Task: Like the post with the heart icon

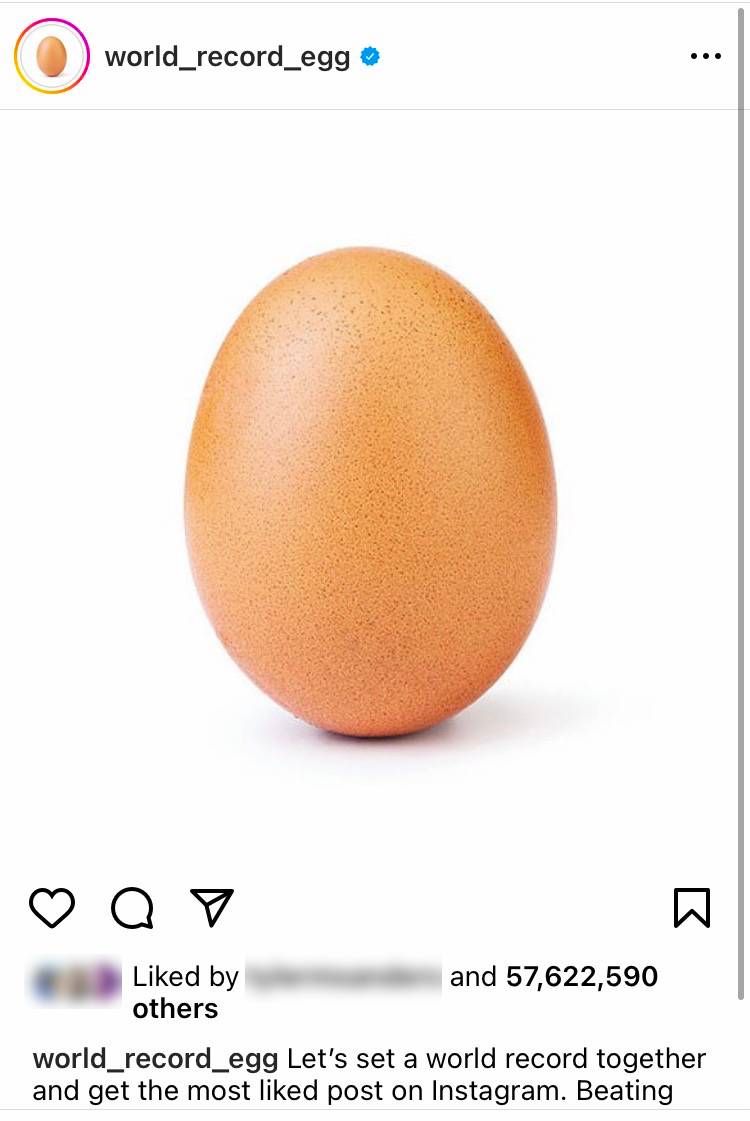Action: (x=51, y=908)
